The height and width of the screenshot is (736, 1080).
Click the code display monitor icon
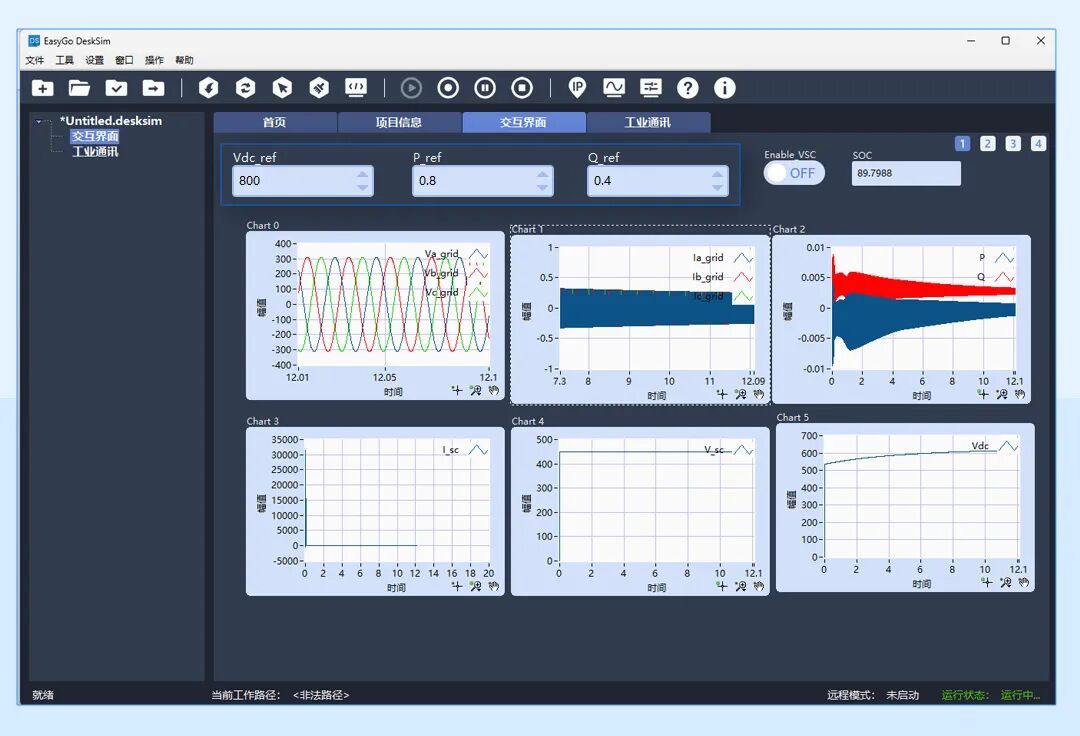pos(355,88)
